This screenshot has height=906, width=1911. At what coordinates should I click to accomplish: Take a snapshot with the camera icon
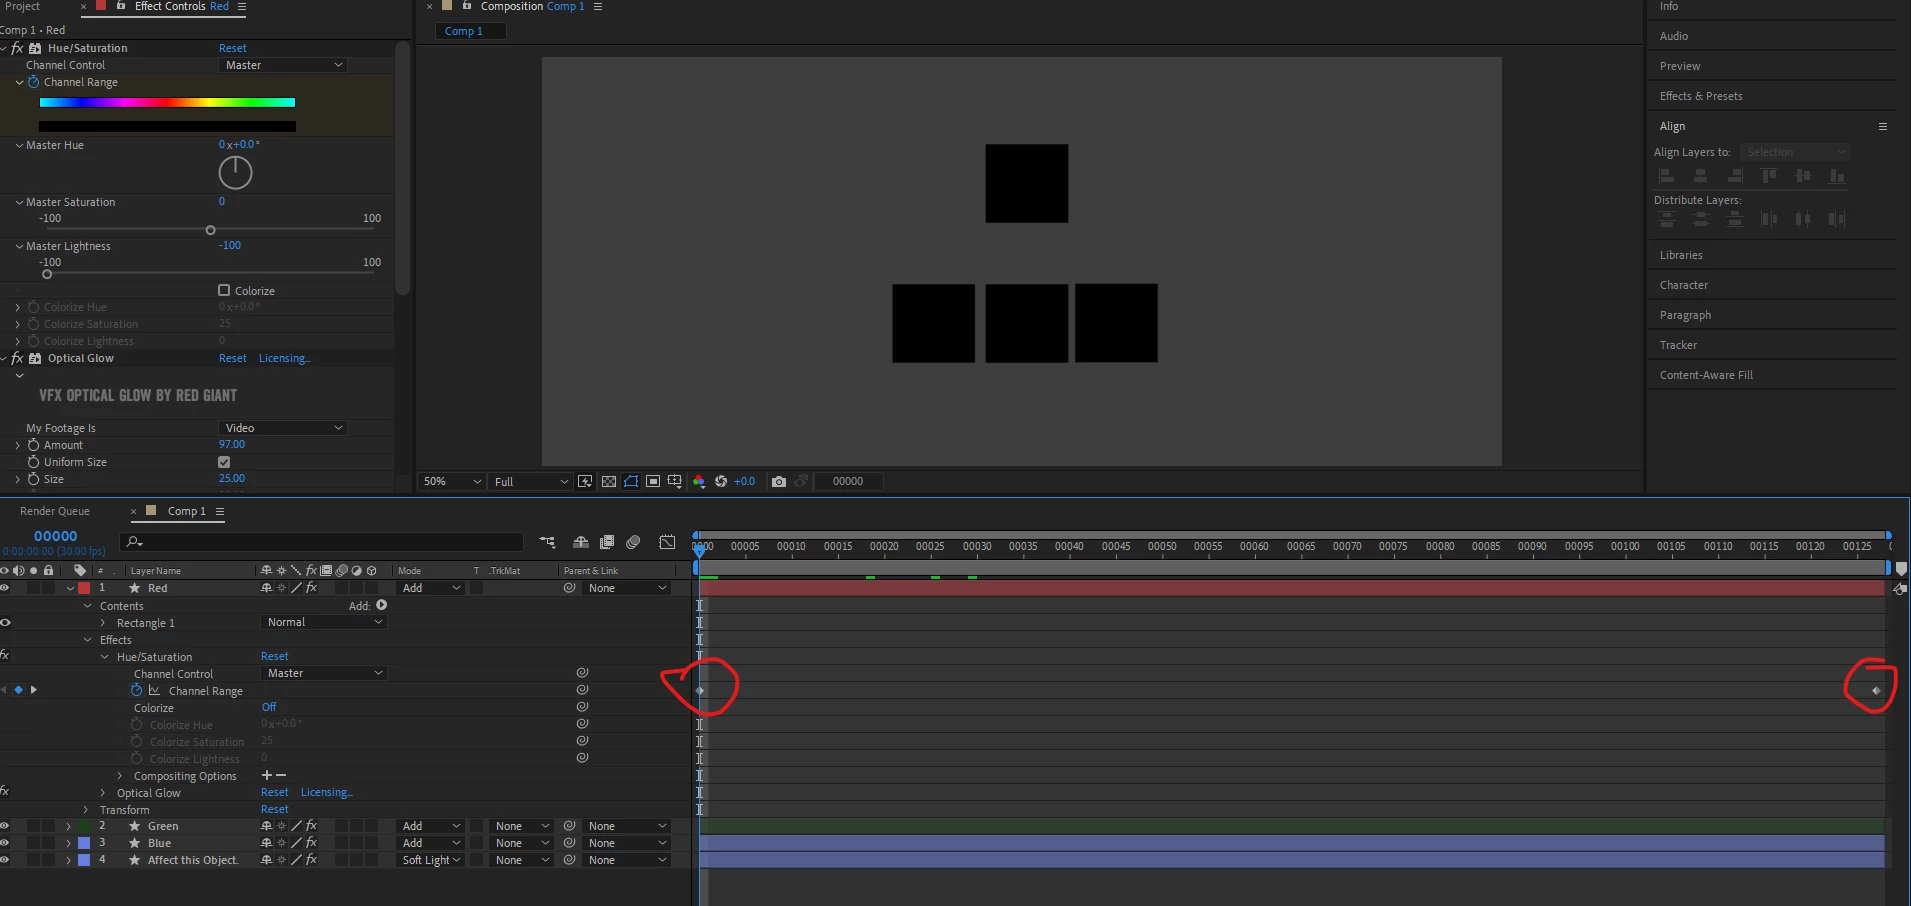[x=779, y=481]
